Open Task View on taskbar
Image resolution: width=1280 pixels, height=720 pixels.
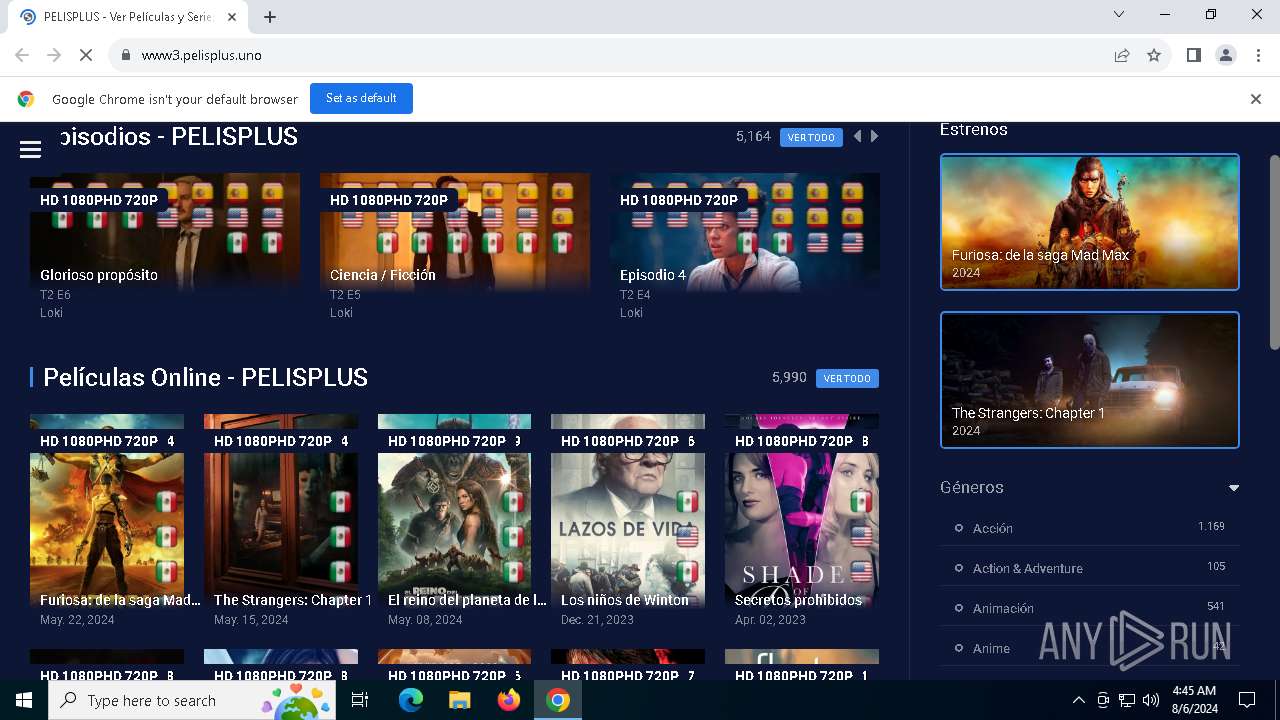pyautogui.click(x=360, y=700)
